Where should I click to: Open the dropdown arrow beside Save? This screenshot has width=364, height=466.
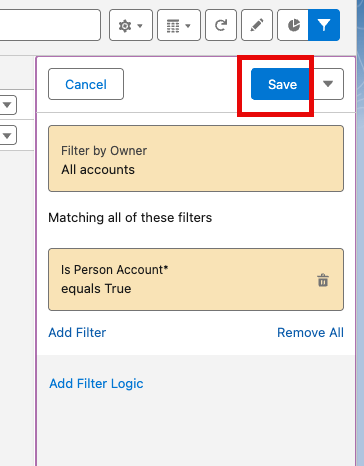328,84
